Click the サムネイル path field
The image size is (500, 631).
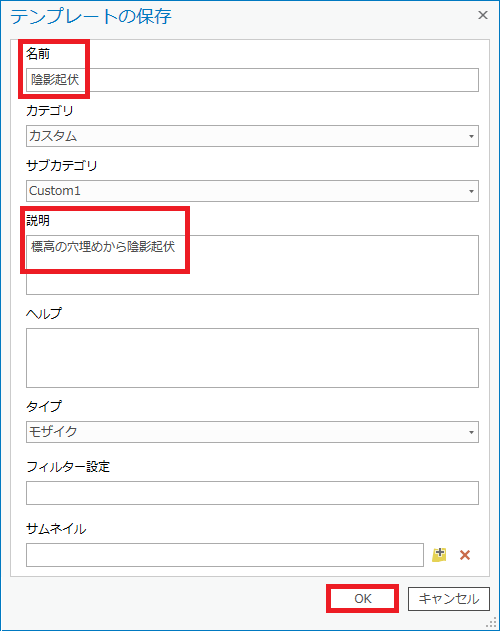(x=225, y=555)
